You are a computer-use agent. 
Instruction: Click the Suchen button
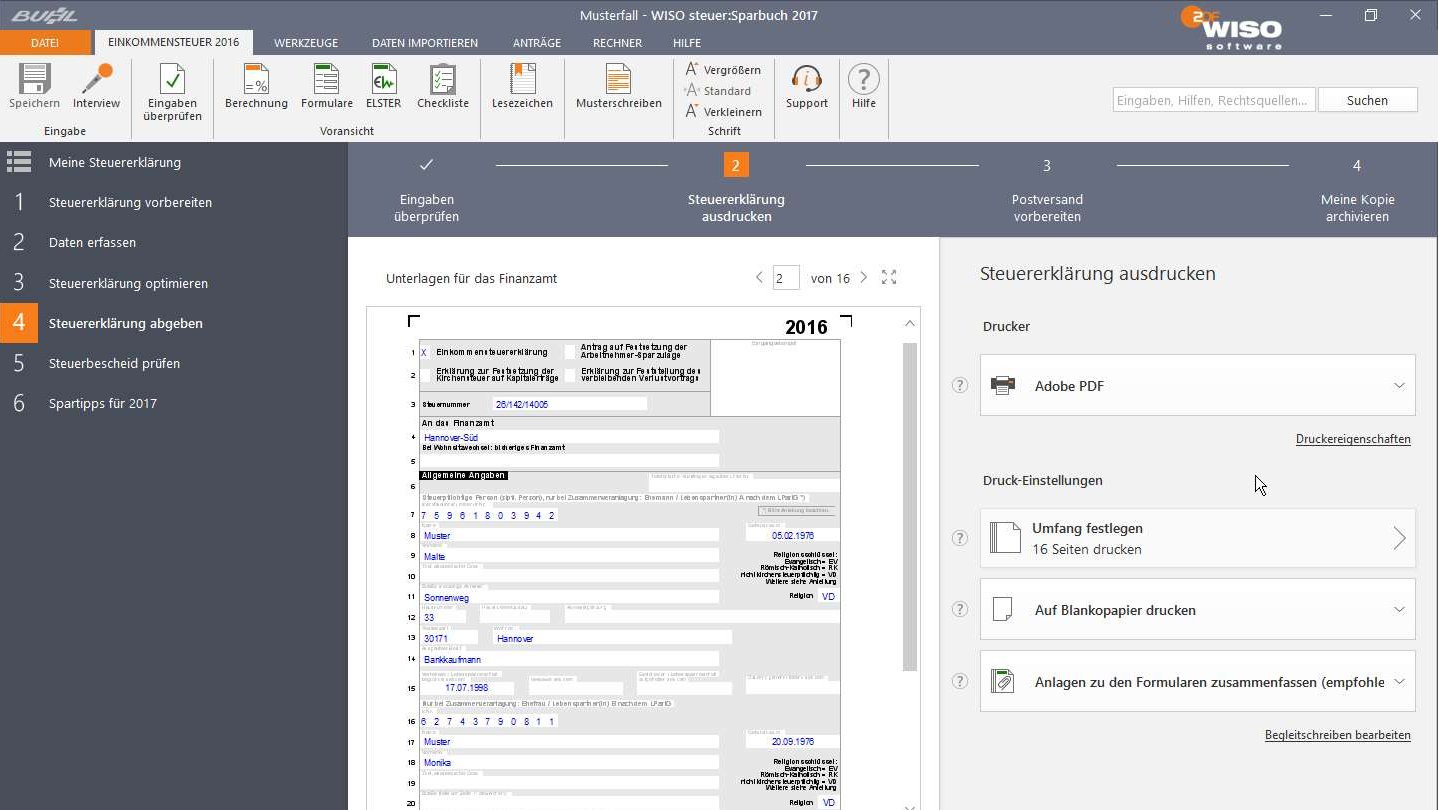(x=1367, y=100)
